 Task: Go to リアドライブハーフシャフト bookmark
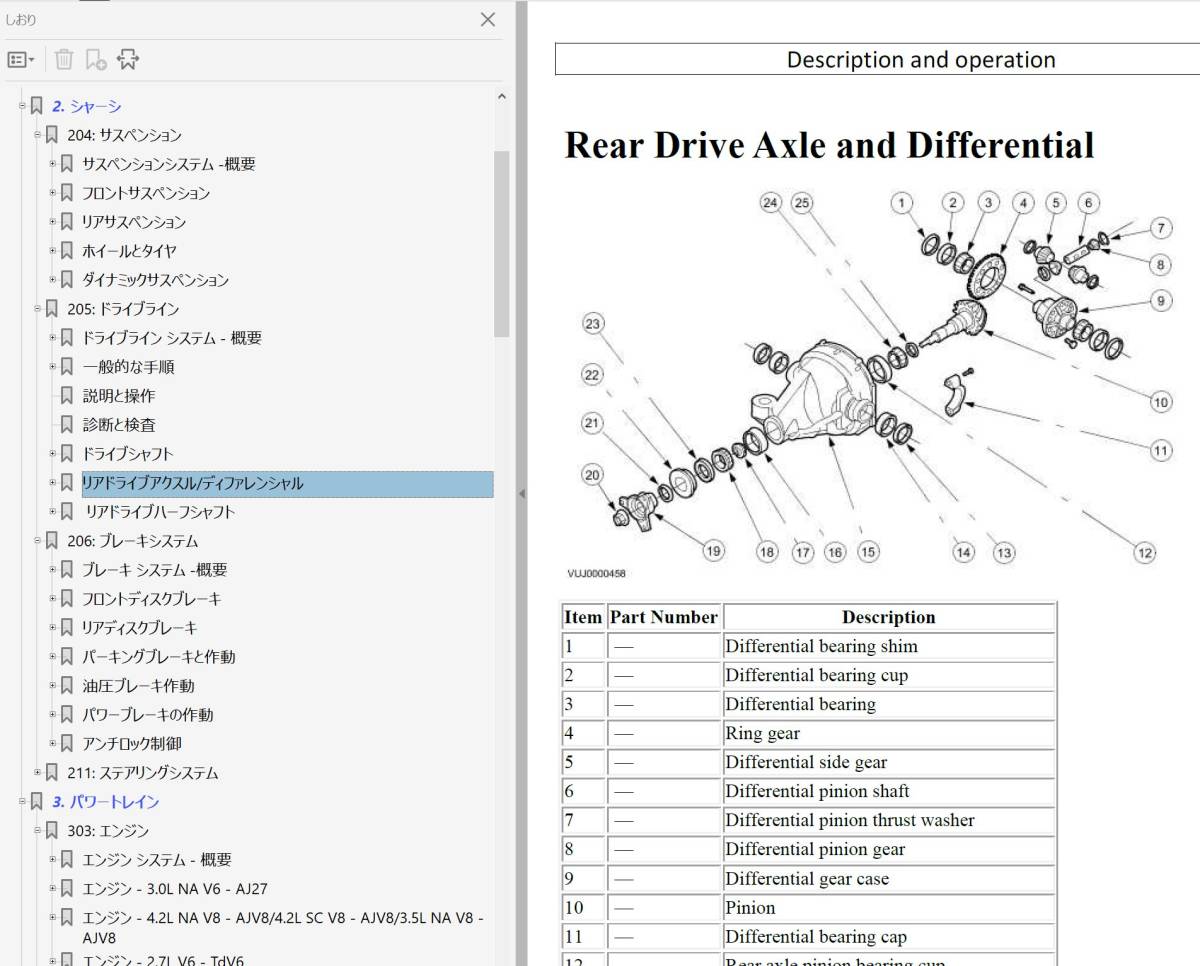(x=160, y=512)
